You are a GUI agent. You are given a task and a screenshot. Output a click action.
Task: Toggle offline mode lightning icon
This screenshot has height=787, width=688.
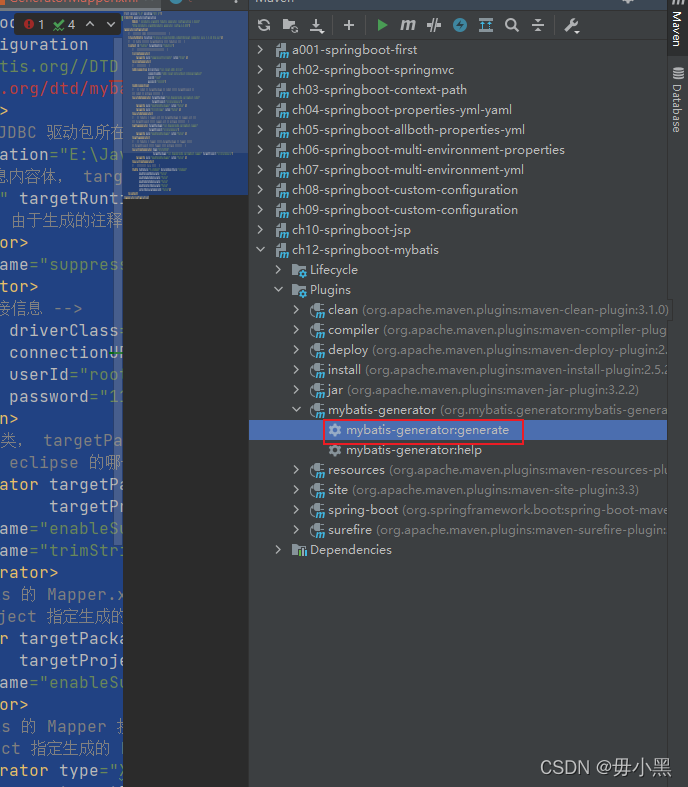click(x=460, y=25)
